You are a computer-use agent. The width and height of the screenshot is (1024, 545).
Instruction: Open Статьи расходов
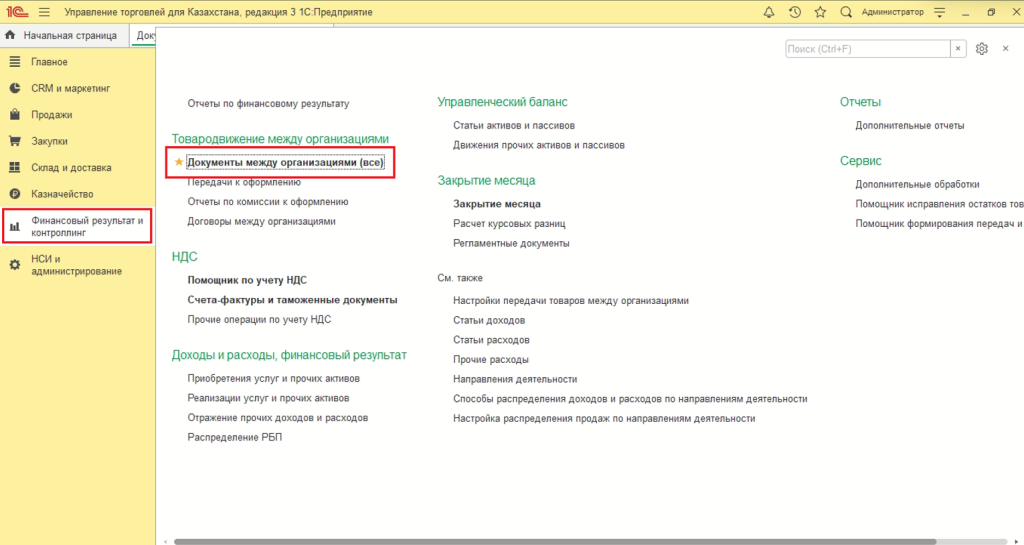click(x=491, y=340)
